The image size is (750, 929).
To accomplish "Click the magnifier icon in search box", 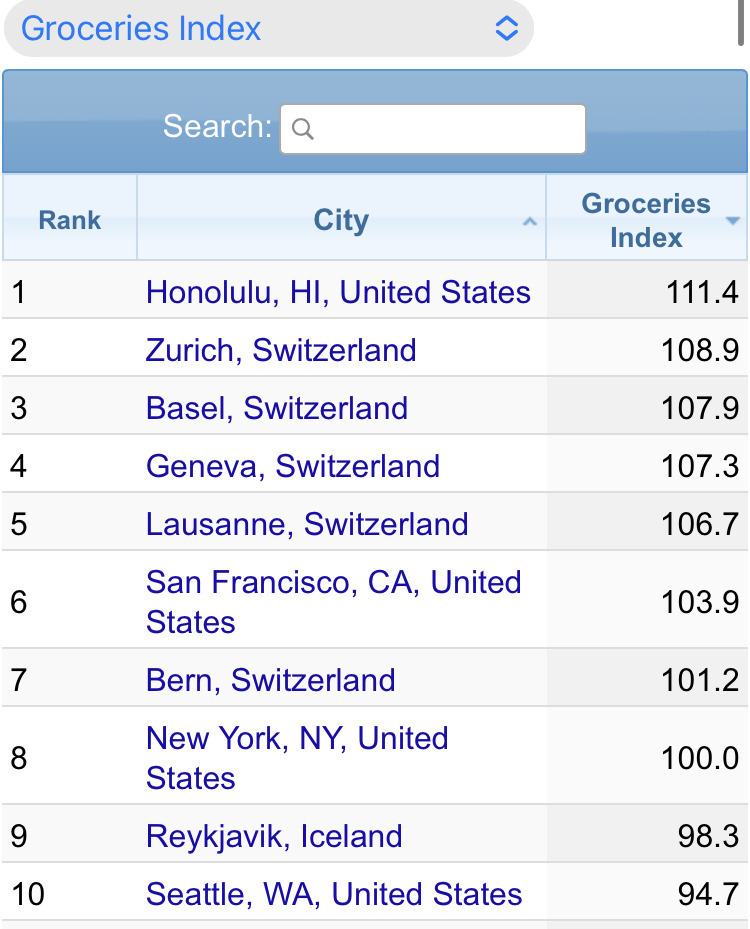I will 303,129.
